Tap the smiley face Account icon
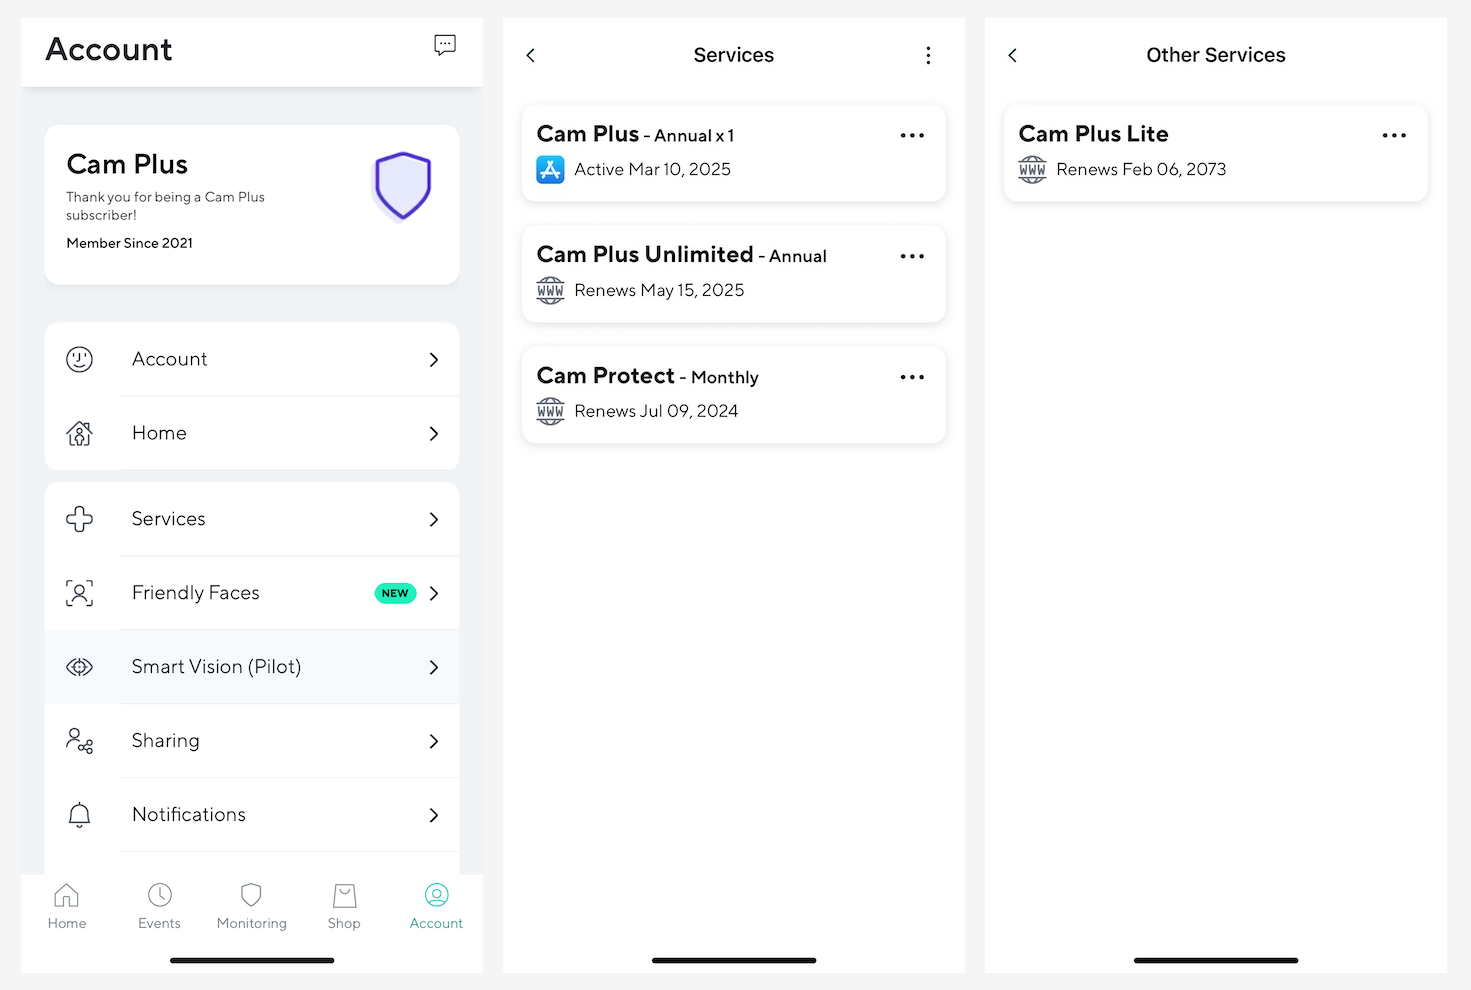This screenshot has width=1471, height=990. [80, 359]
